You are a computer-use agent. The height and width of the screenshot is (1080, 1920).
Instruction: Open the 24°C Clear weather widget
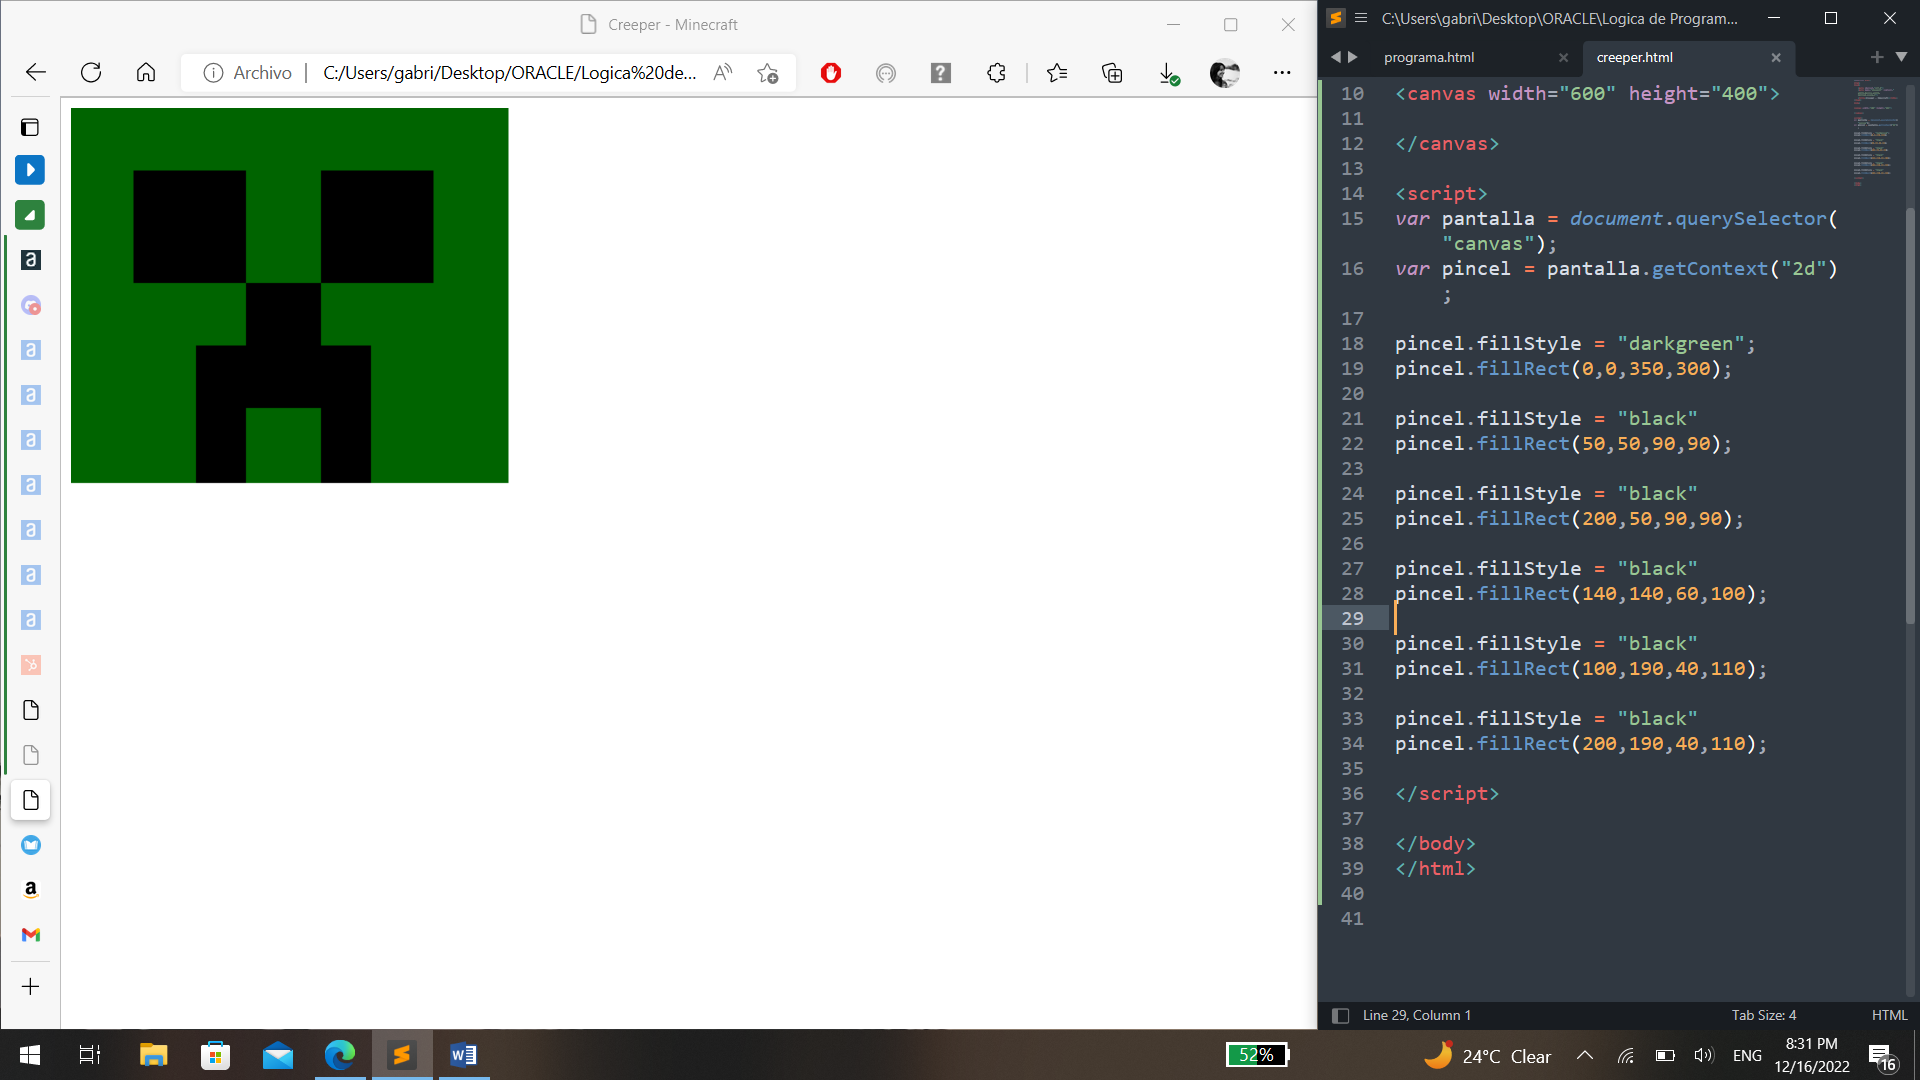1487,1056
